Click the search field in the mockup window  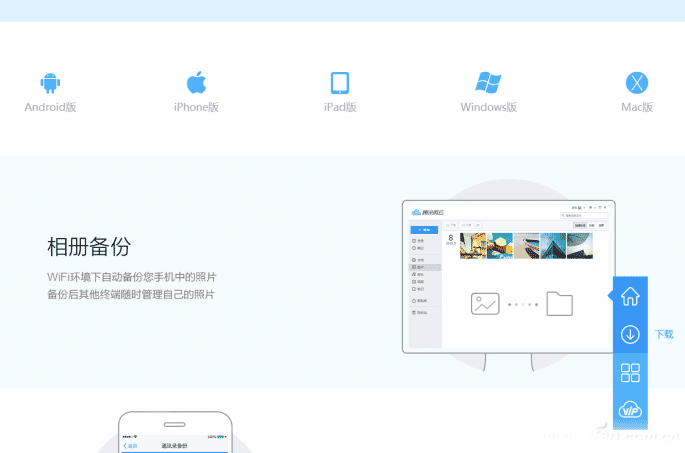[584, 215]
